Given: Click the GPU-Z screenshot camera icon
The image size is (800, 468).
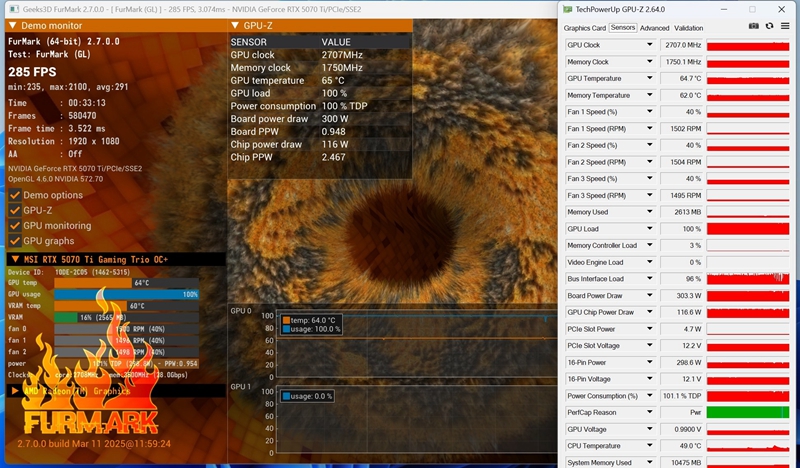Looking at the screenshot, I should (x=753, y=27).
